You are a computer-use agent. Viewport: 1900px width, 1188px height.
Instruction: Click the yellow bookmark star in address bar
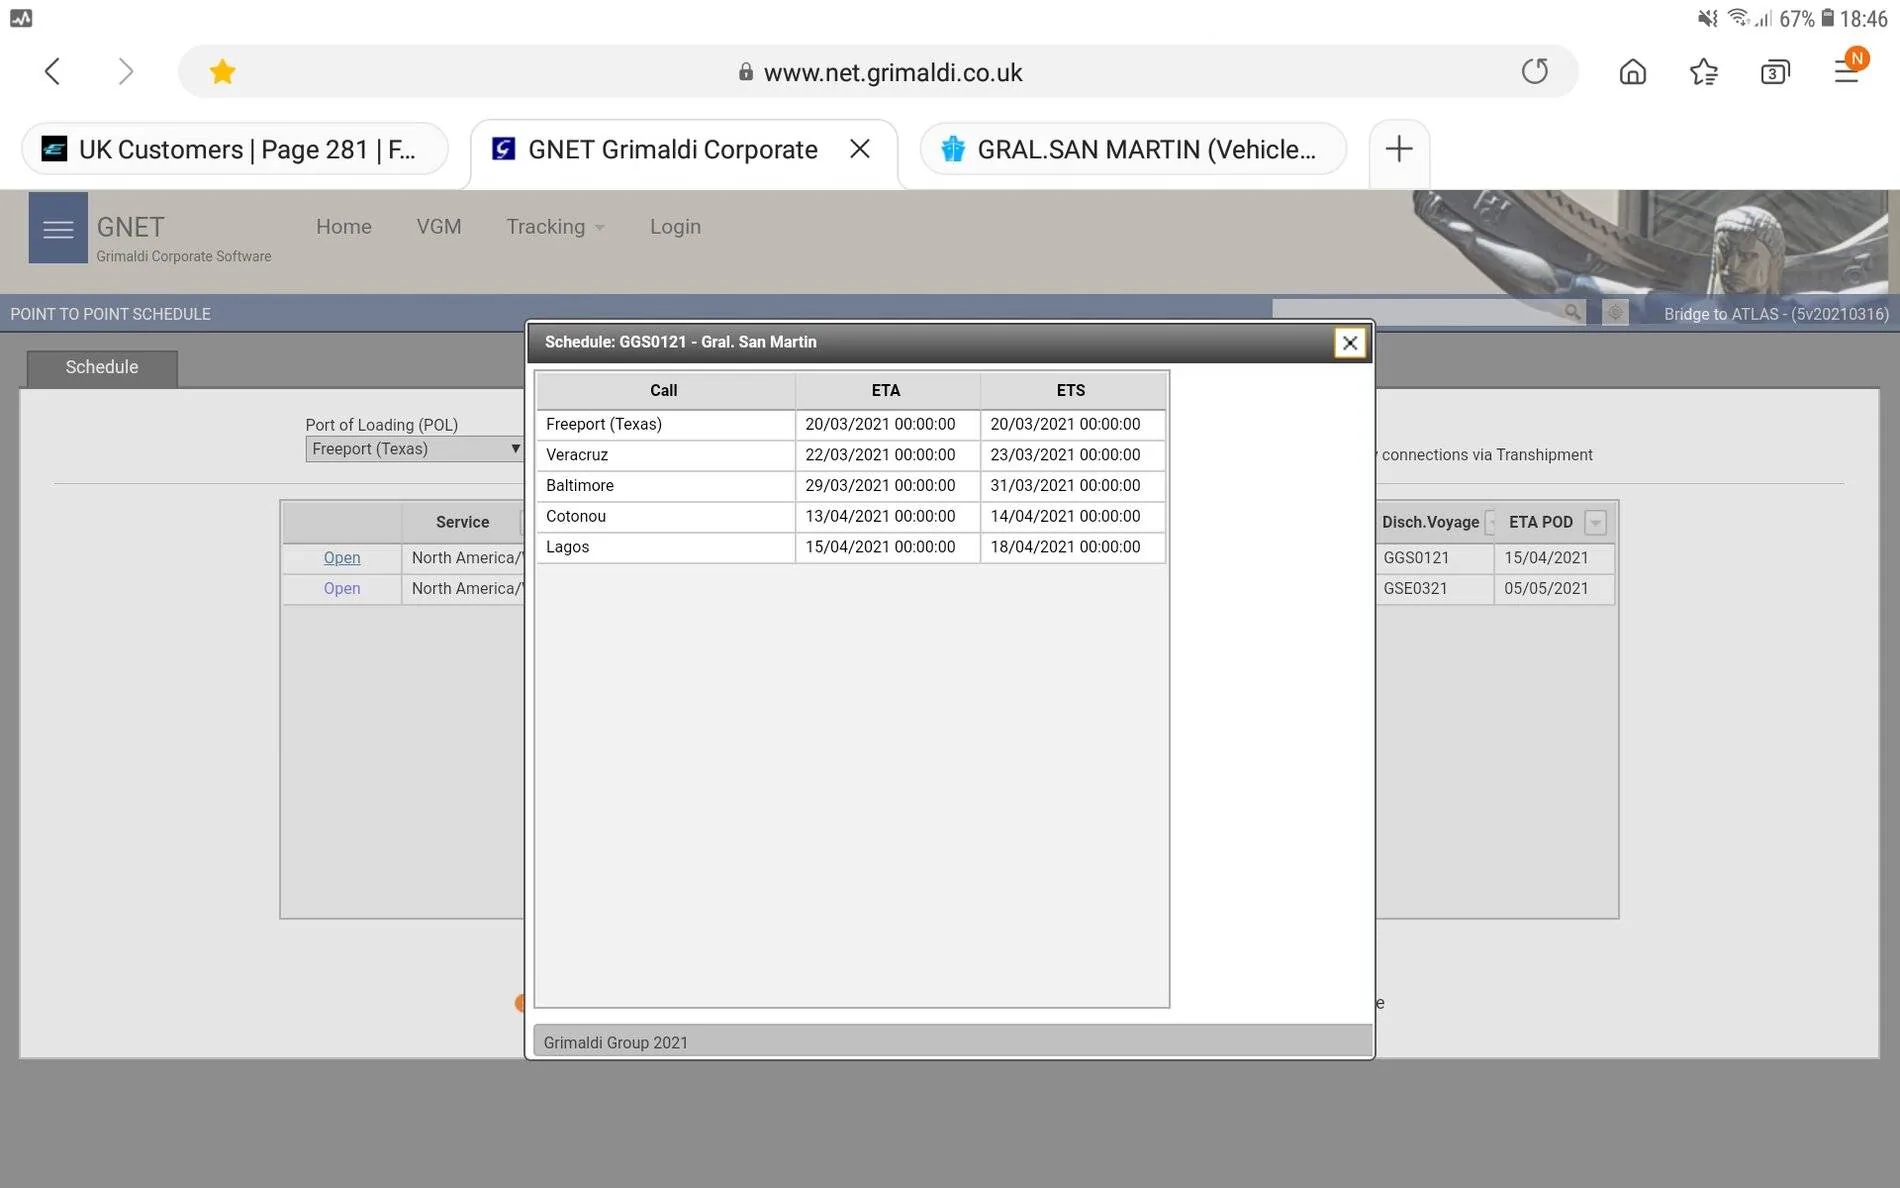click(222, 71)
